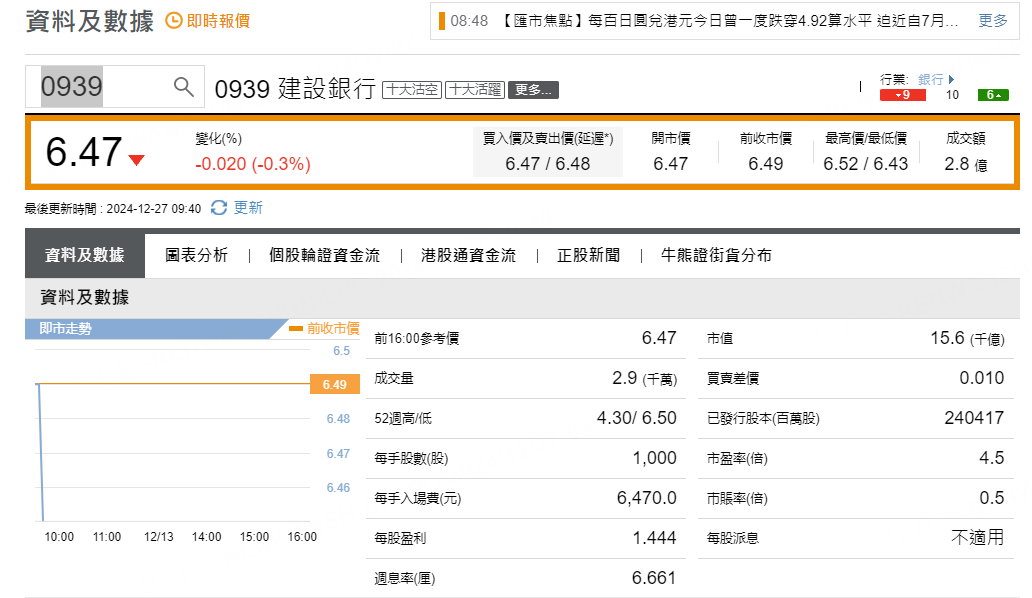
Task: Click the orange 6.49 previous close marker
Action: point(335,384)
